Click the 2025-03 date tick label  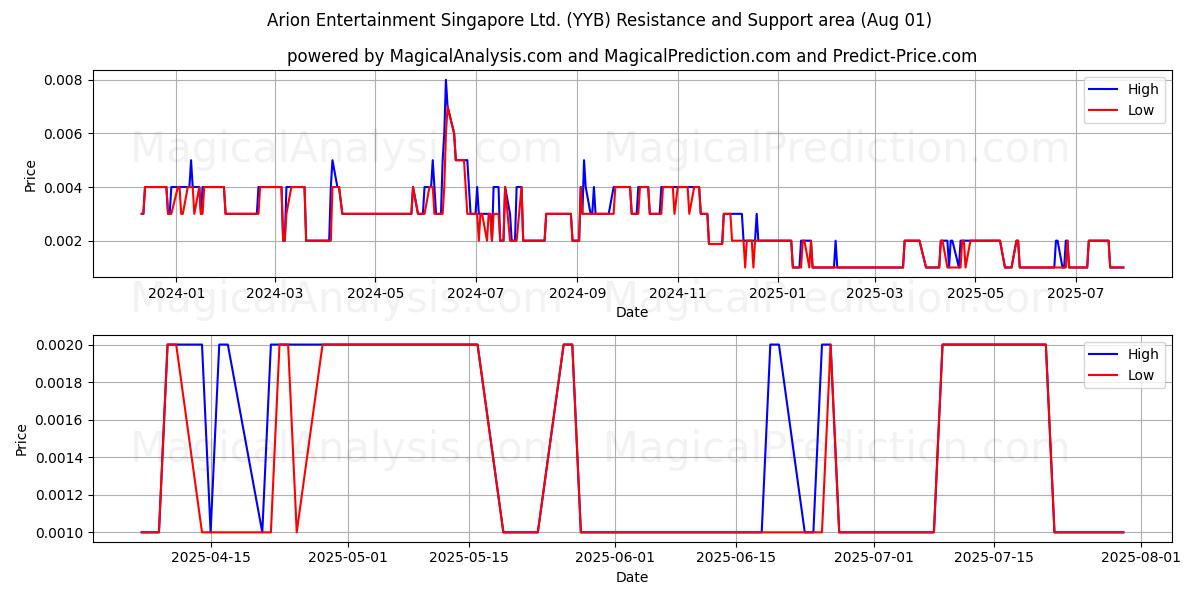[x=874, y=293]
